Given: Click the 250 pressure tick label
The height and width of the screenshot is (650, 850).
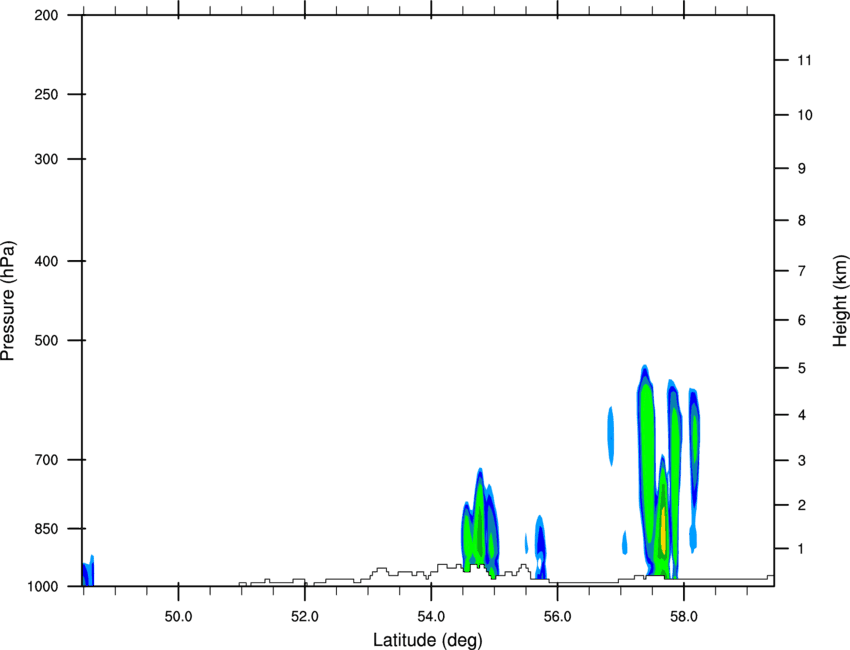Looking at the screenshot, I should 46,94.
